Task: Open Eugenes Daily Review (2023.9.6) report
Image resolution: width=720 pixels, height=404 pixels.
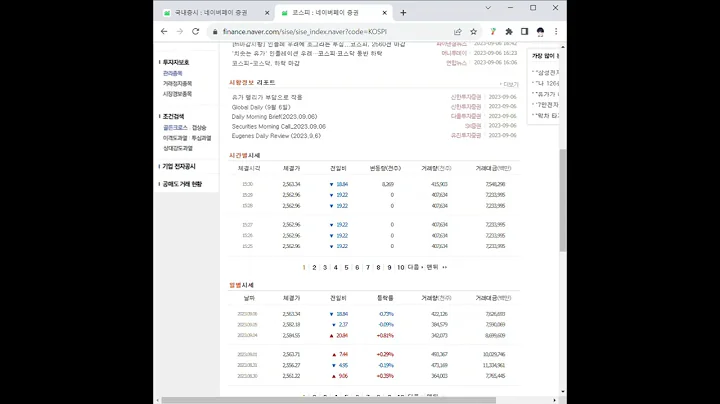Action: tap(276, 136)
